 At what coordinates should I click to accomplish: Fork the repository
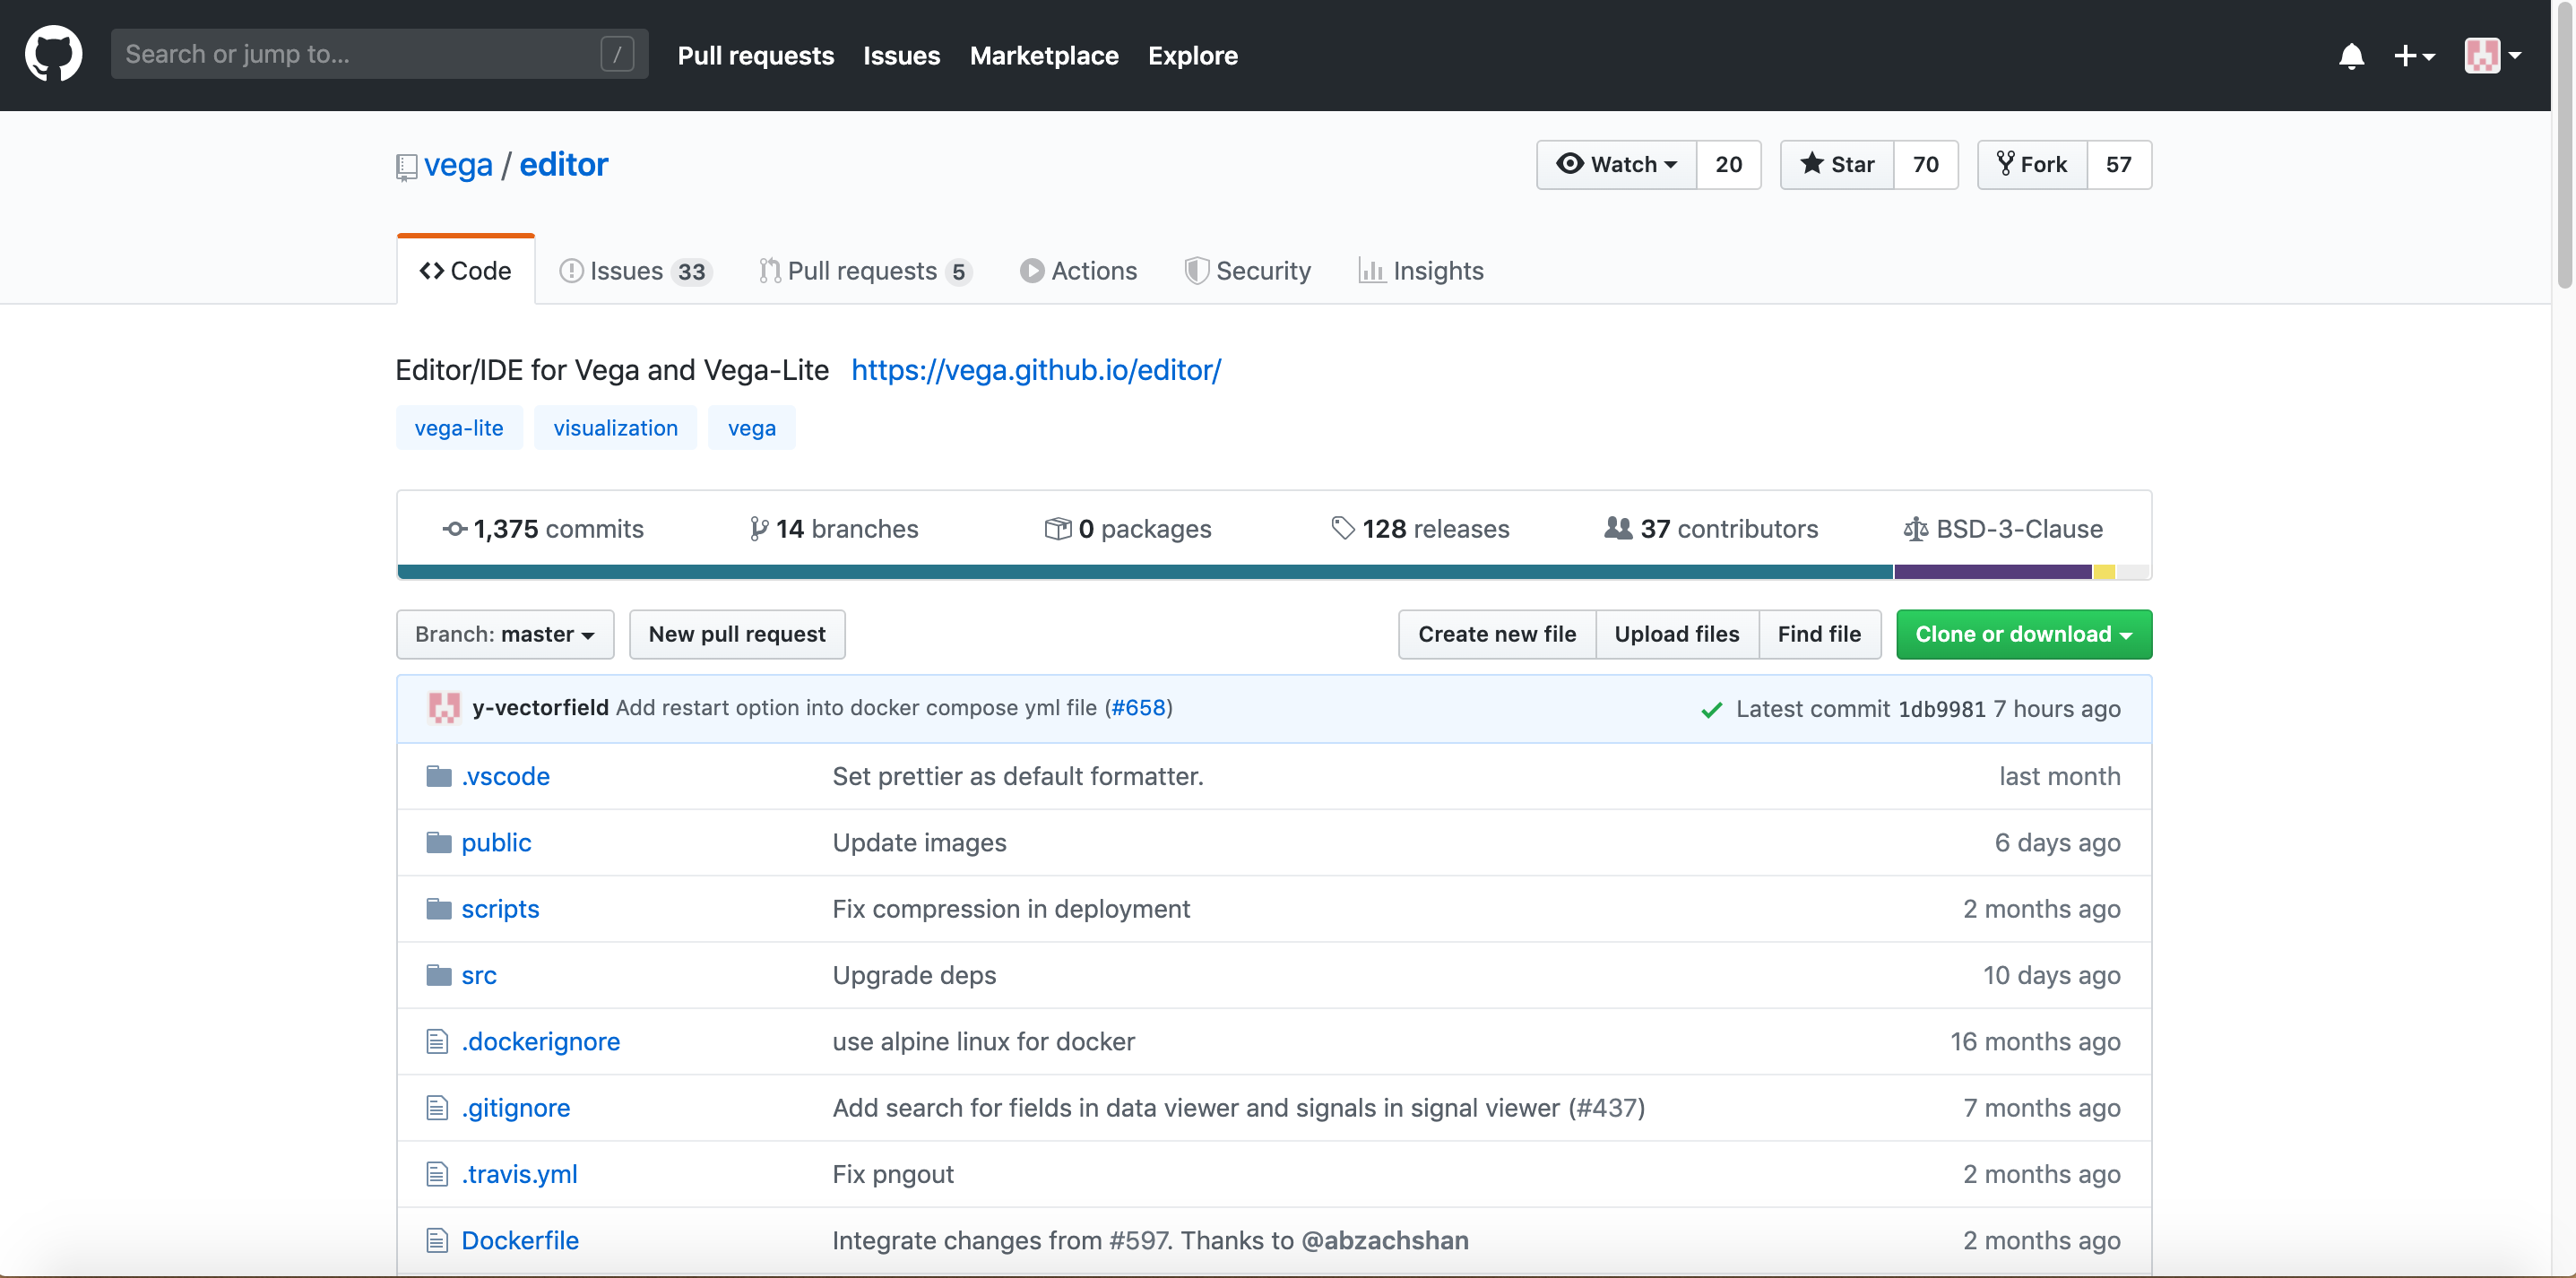tap(2032, 164)
